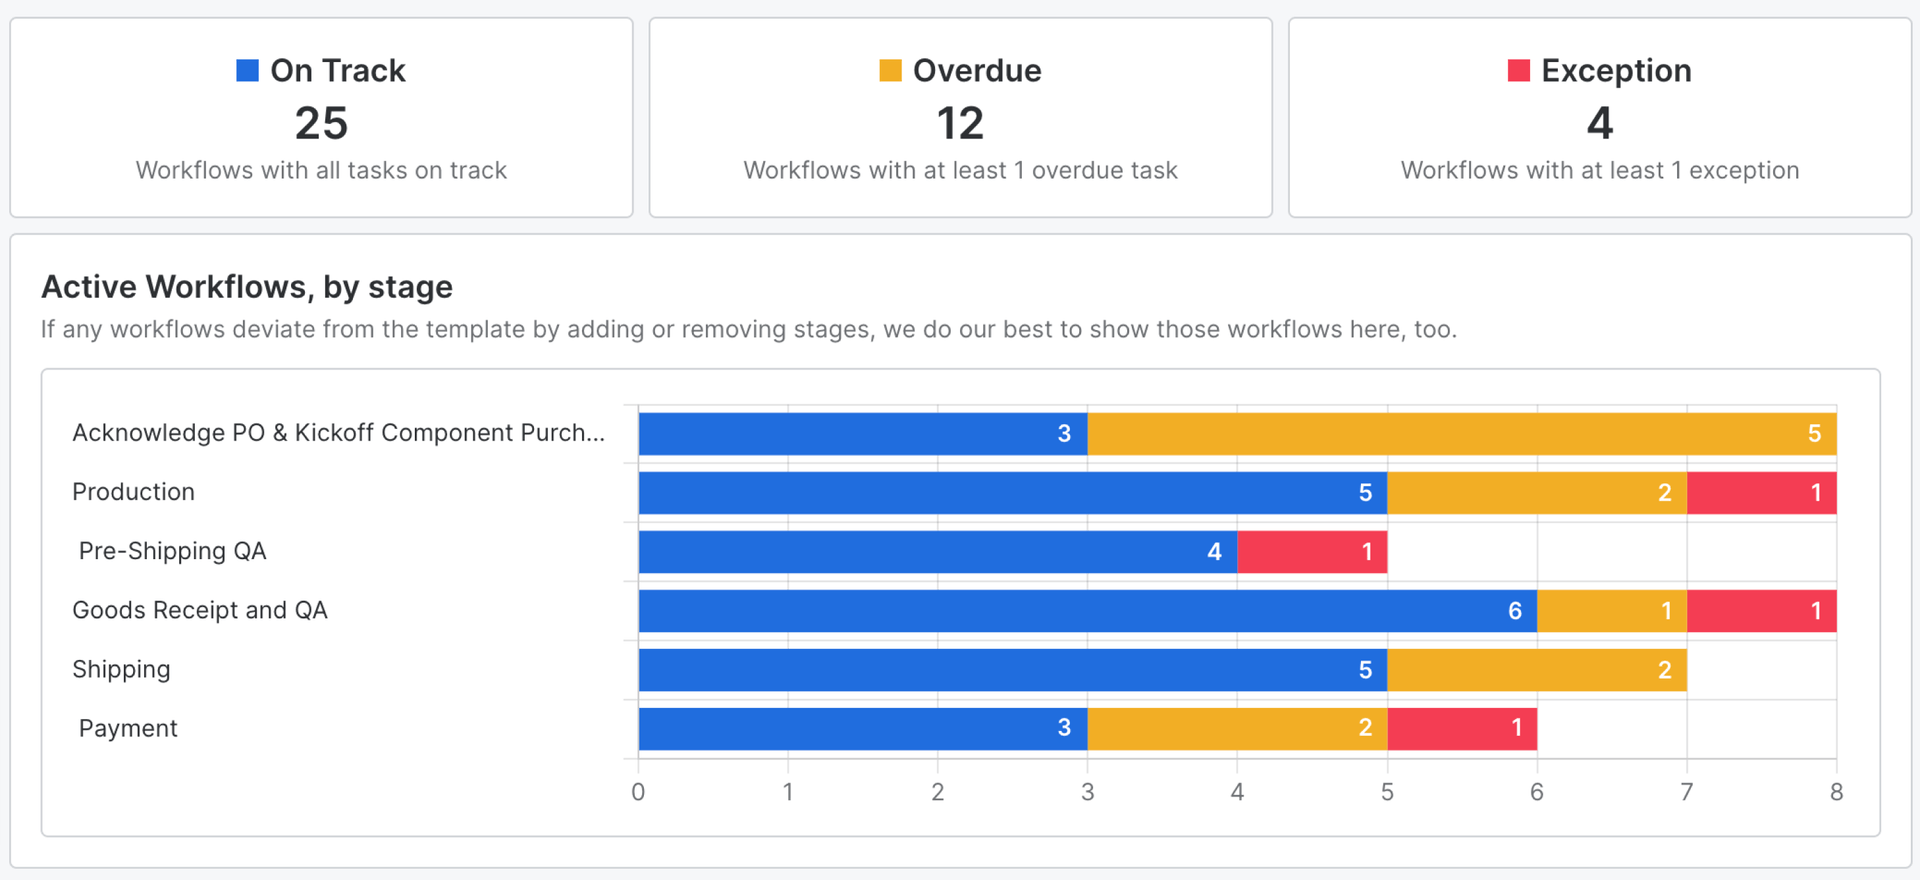
Task: Click the yellow overdue segment in Shipping row
Action: tap(1536, 670)
